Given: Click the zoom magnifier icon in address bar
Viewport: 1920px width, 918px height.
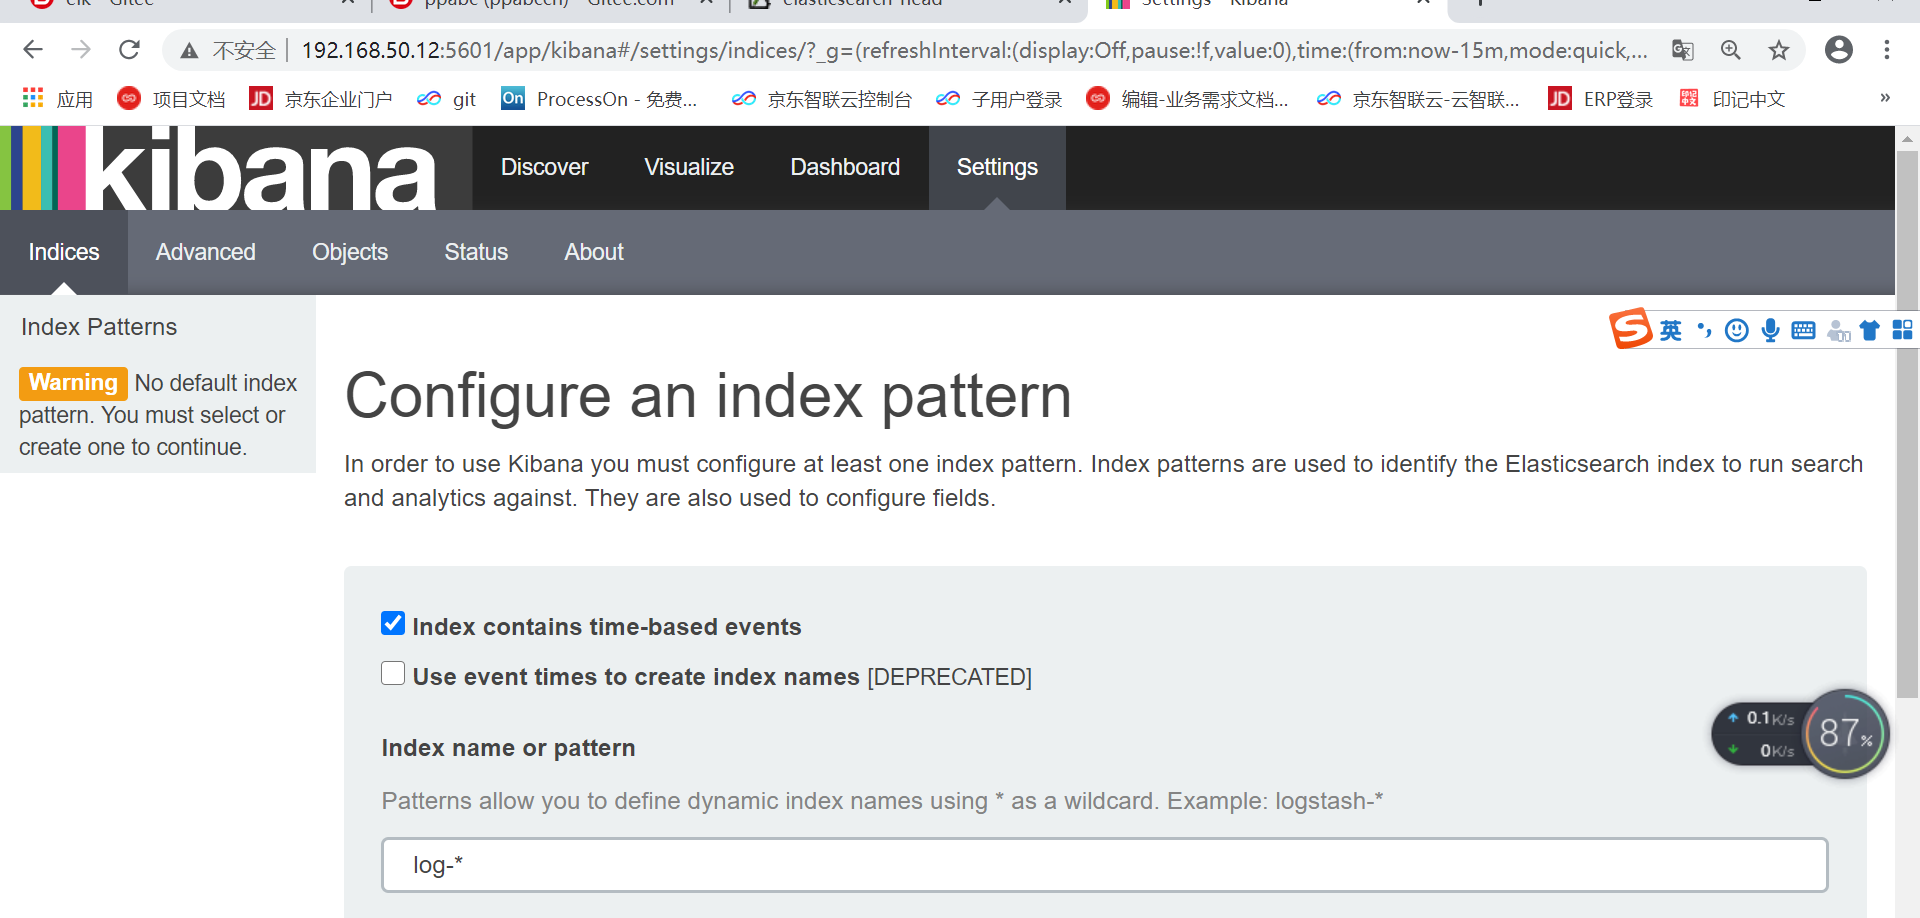Looking at the screenshot, I should (1731, 50).
